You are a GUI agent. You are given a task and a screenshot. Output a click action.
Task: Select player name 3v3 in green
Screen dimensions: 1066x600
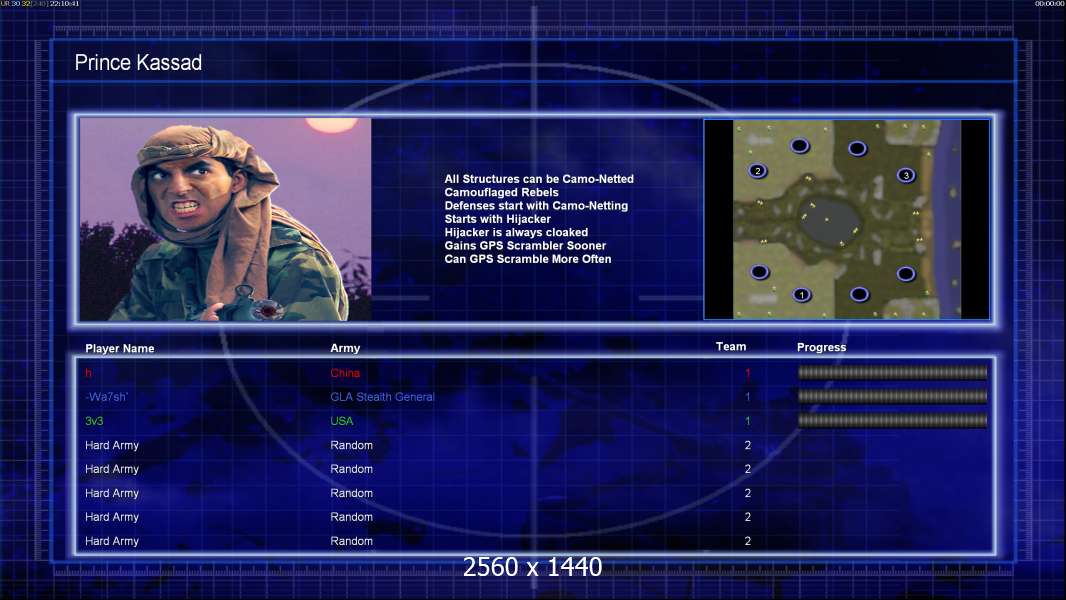[94, 421]
